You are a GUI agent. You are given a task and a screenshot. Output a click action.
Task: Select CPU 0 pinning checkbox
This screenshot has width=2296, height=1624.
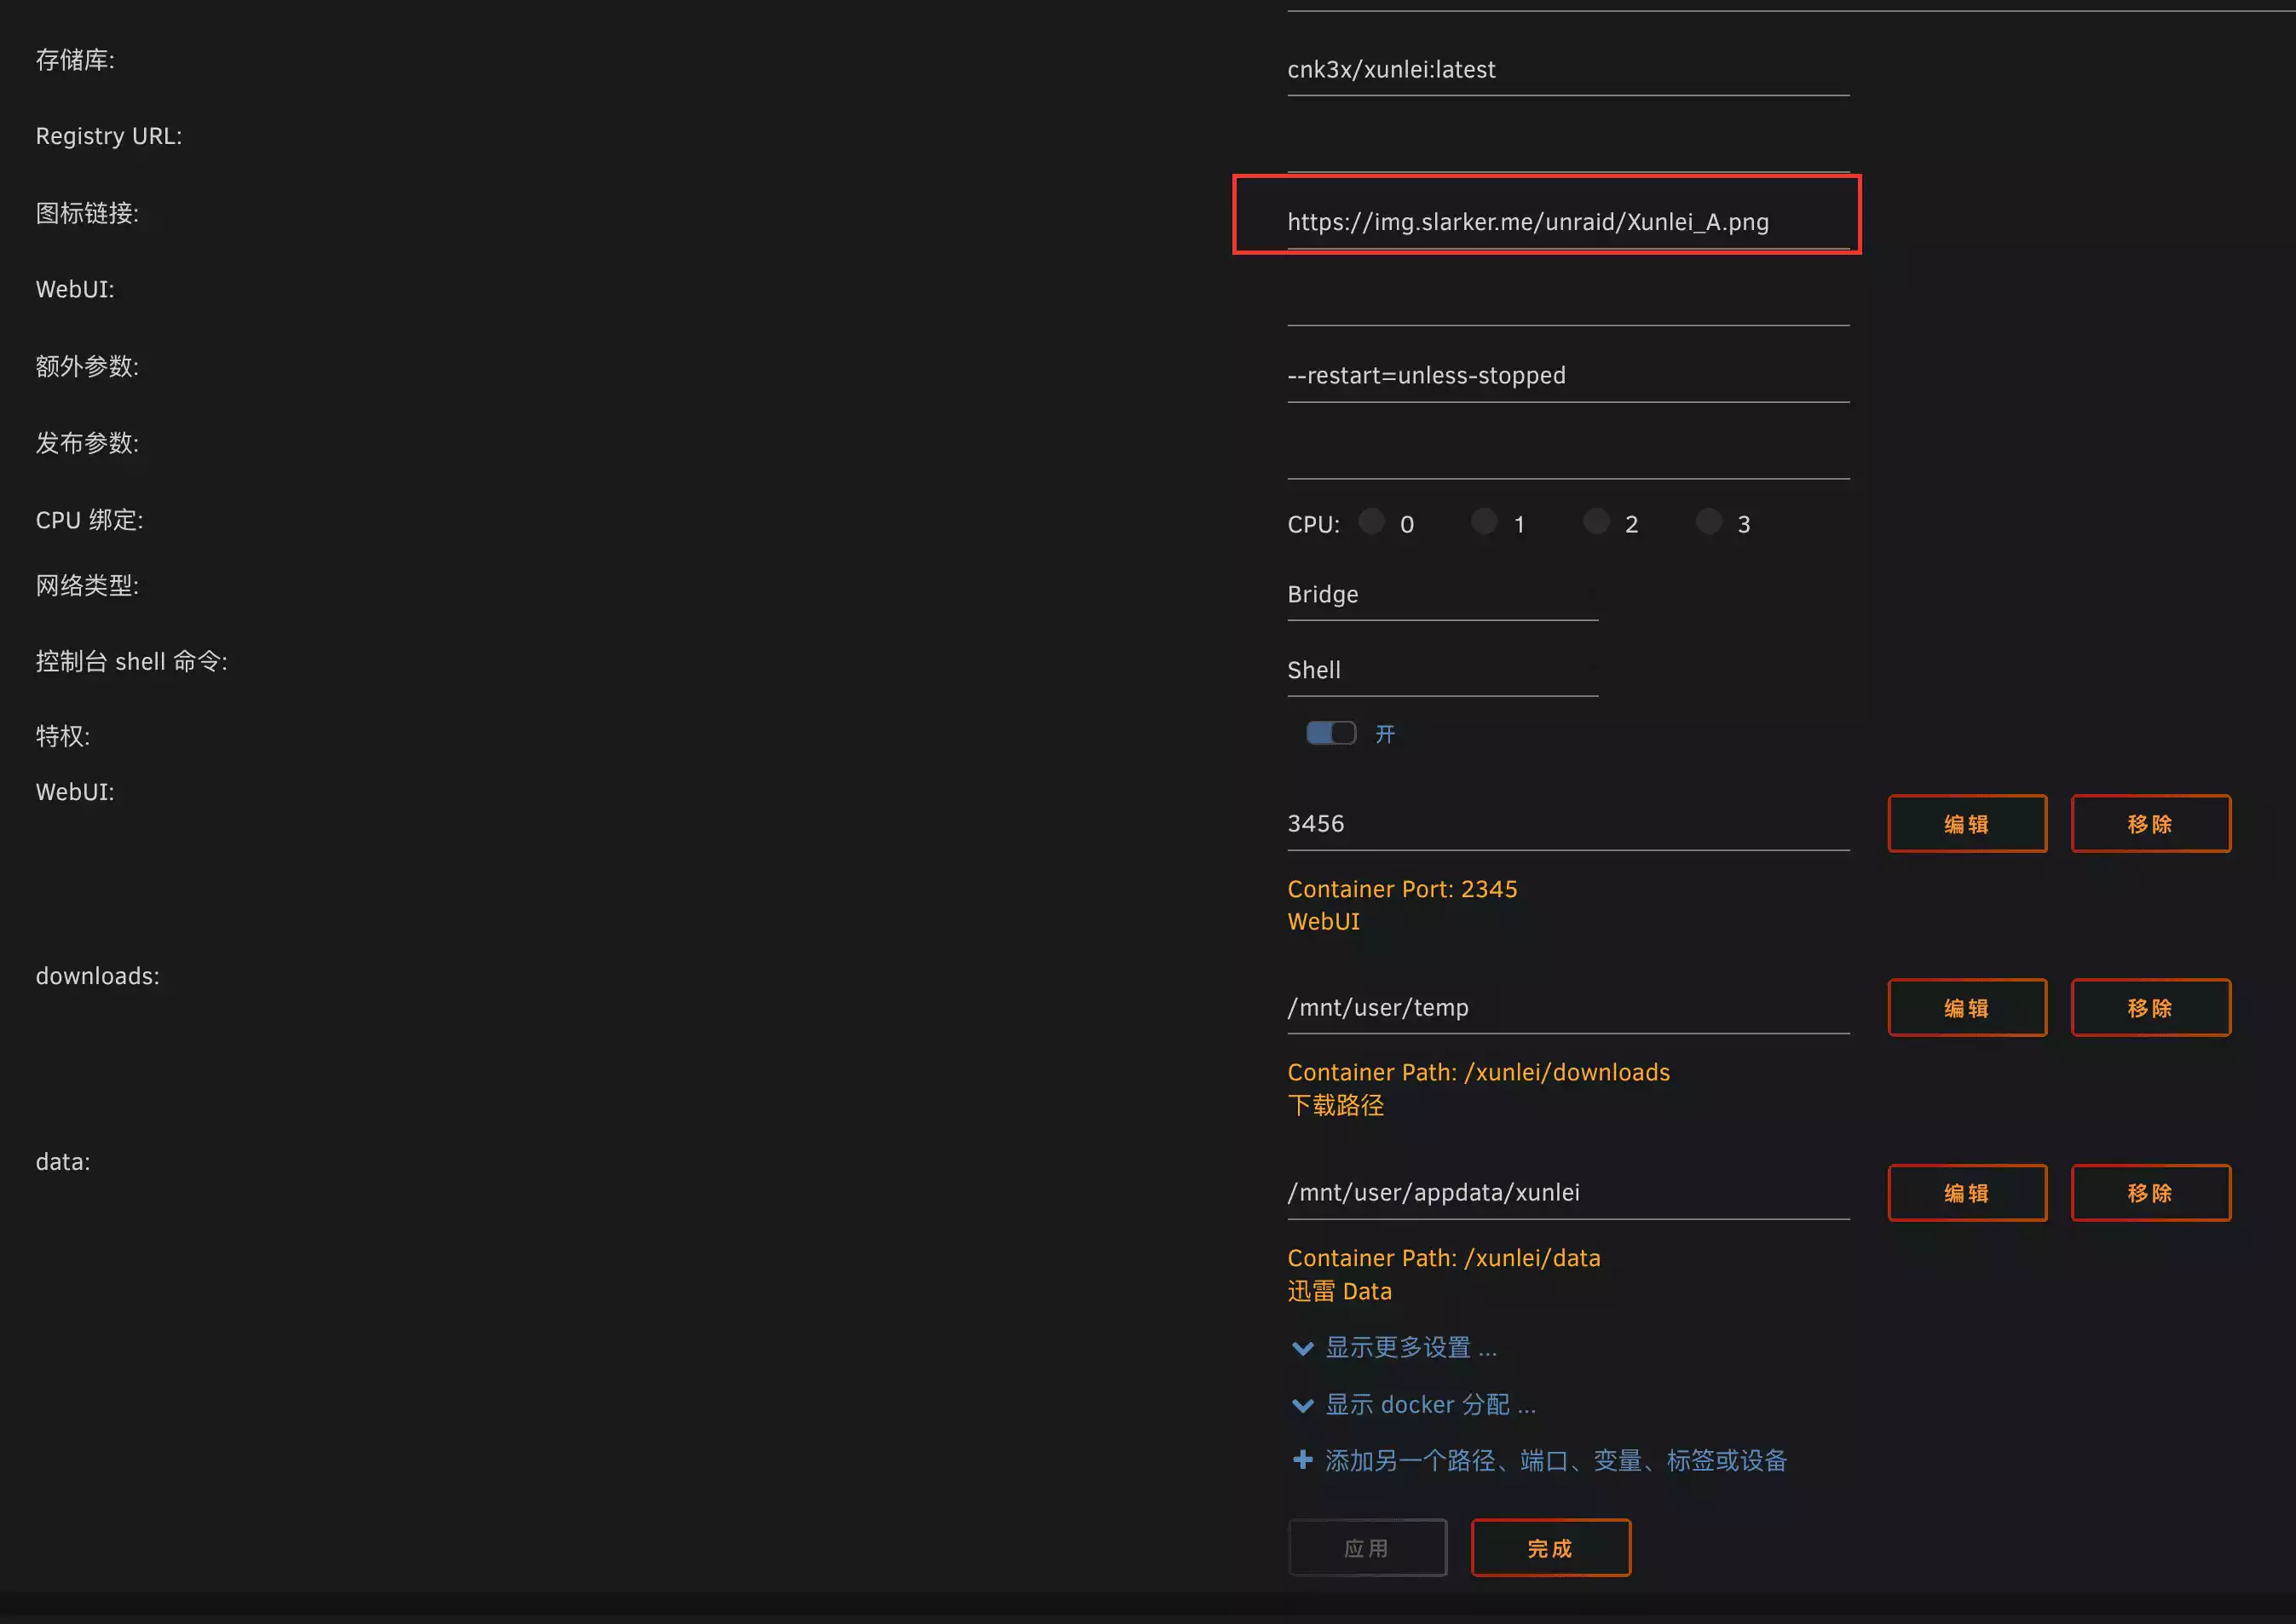pyautogui.click(x=1372, y=521)
